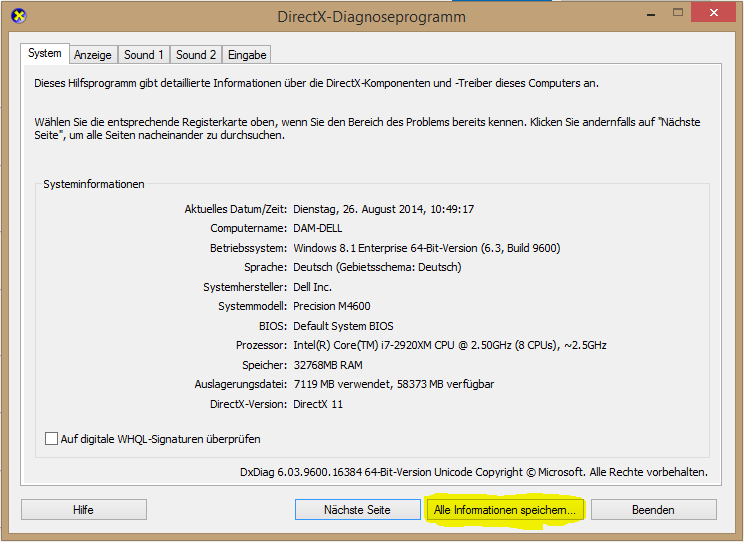The width and height of the screenshot is (744, 542).
Task: Open the Eingabe tab
Action: 247,55
